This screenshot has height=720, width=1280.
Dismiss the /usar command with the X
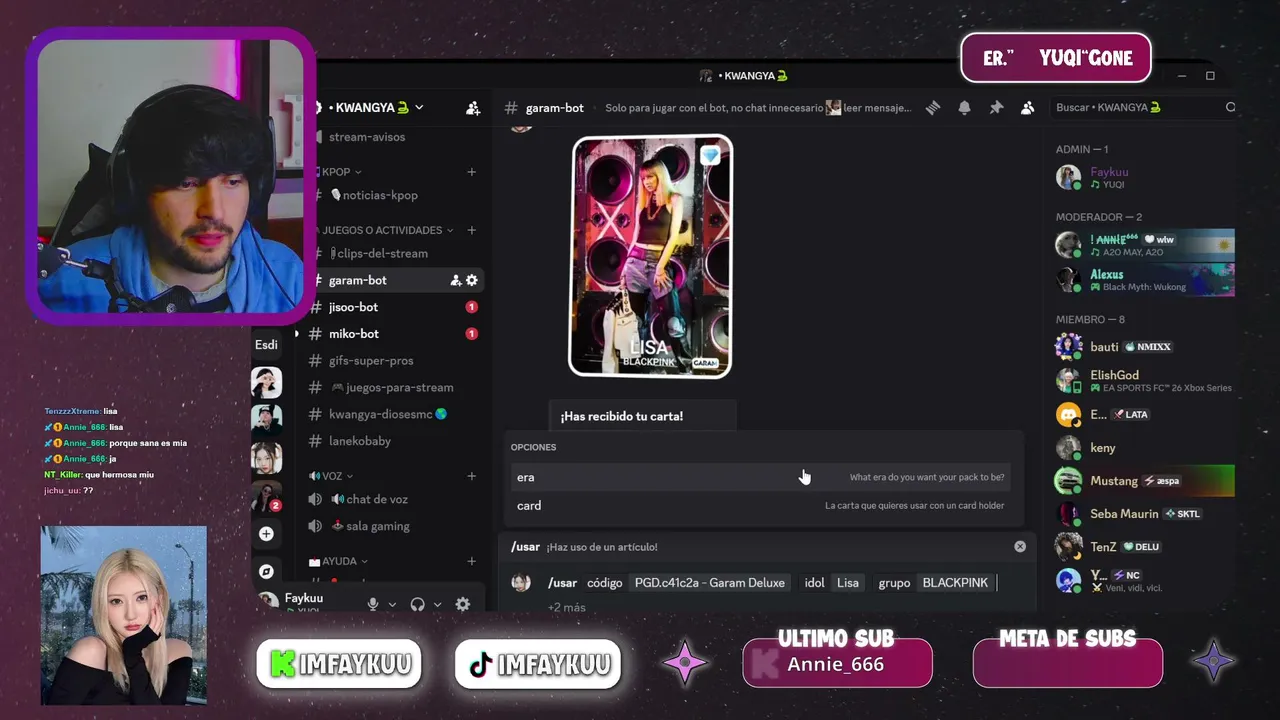point(1020,546)
